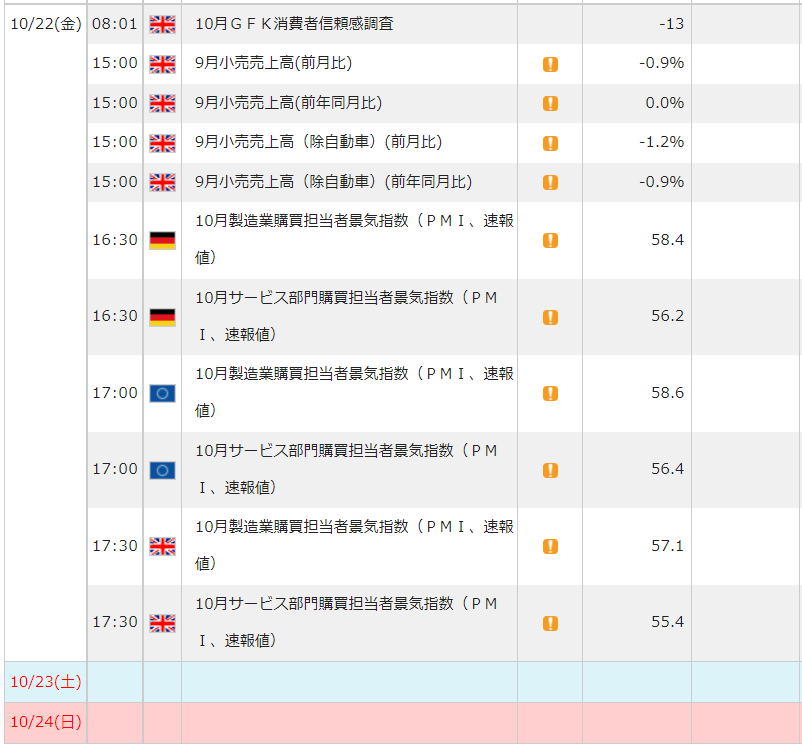Click the importance marker for retail sales MoM
This screenshot has height=746, width=802.
coord(549,63)
